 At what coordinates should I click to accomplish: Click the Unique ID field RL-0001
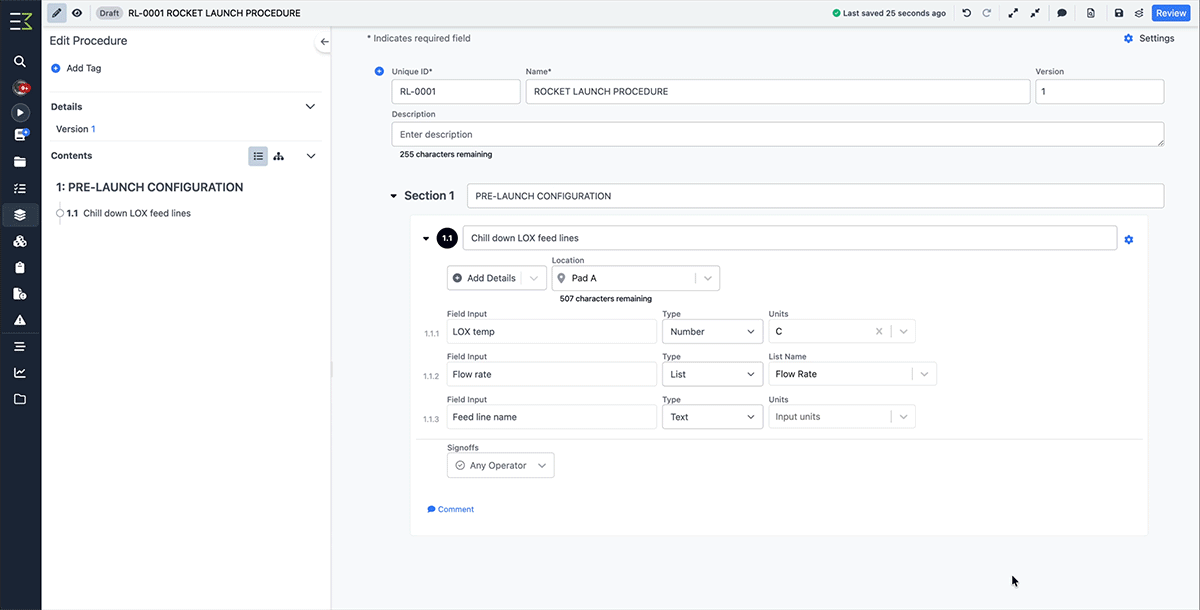[456, 91]
